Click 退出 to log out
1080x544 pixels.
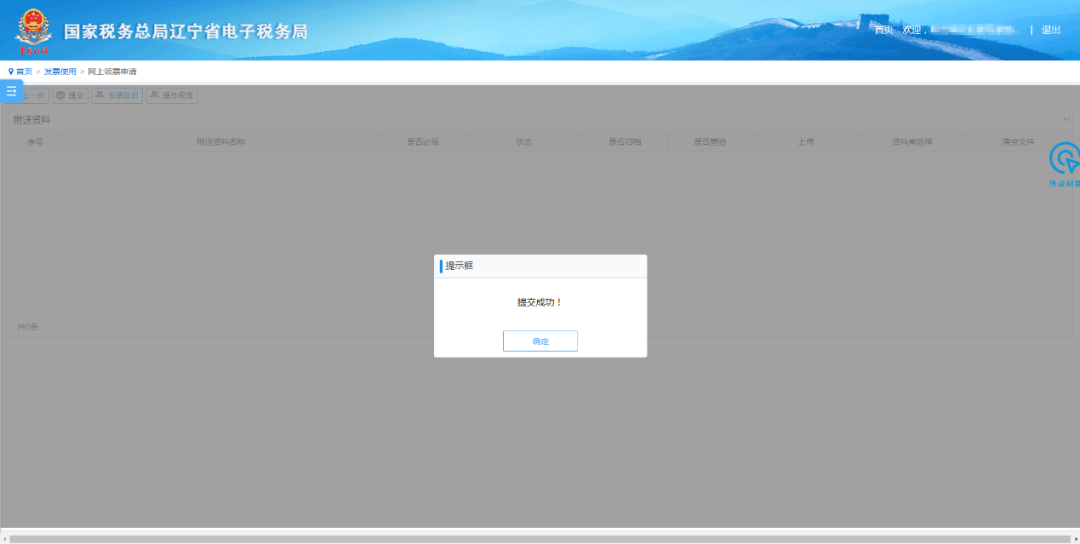tap(1051, 30)
